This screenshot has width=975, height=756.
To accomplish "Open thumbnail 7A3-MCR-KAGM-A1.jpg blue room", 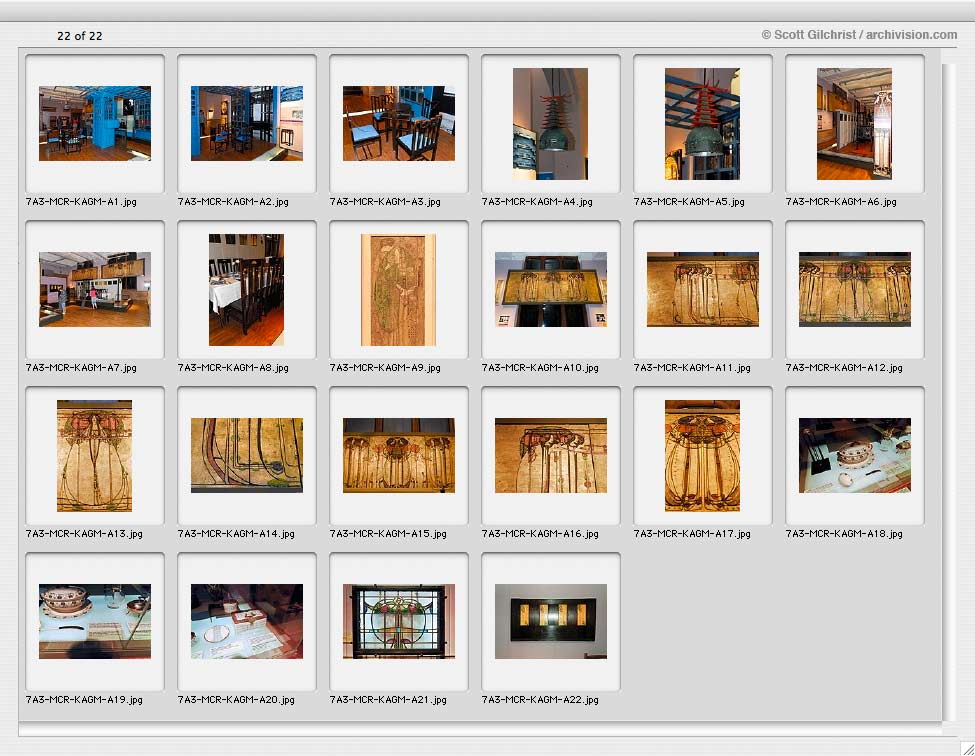I will pyautogui.click(x=95, y=123).
